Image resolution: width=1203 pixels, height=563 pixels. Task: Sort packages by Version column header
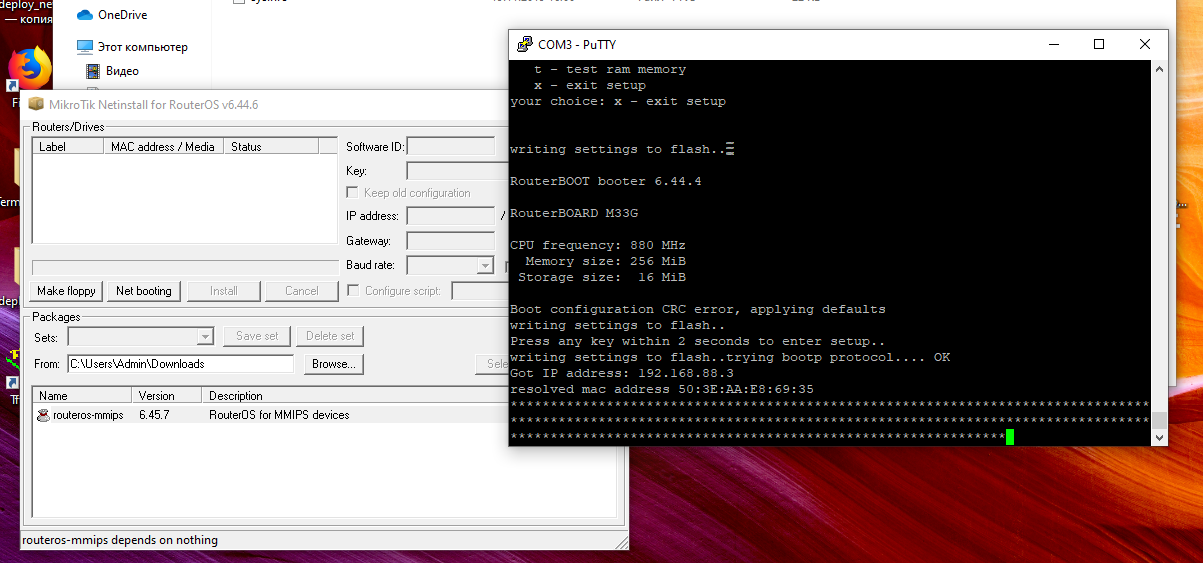(167, 396)
